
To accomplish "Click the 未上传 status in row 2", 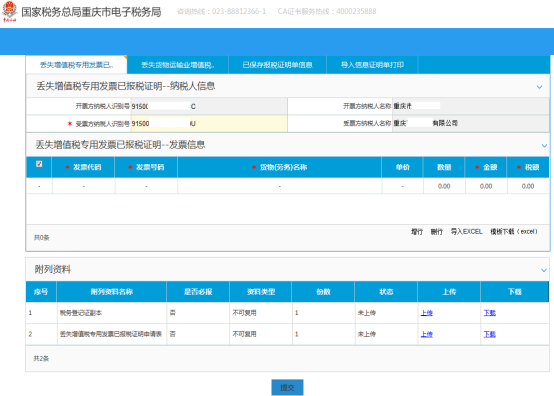I will (367, 334).
